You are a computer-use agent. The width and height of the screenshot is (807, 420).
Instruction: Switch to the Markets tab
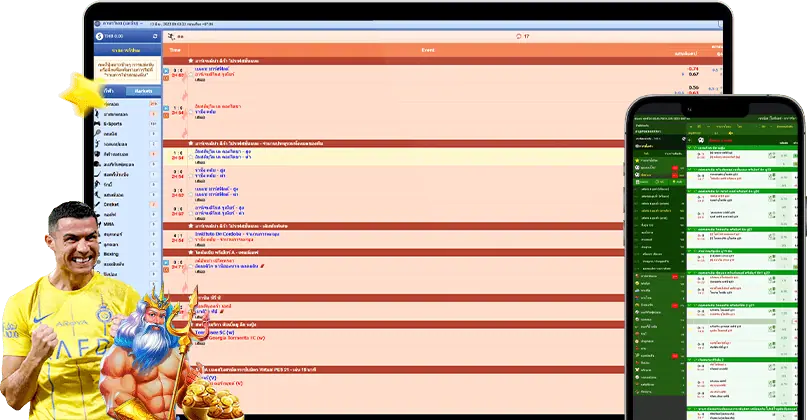click(143, 91)
